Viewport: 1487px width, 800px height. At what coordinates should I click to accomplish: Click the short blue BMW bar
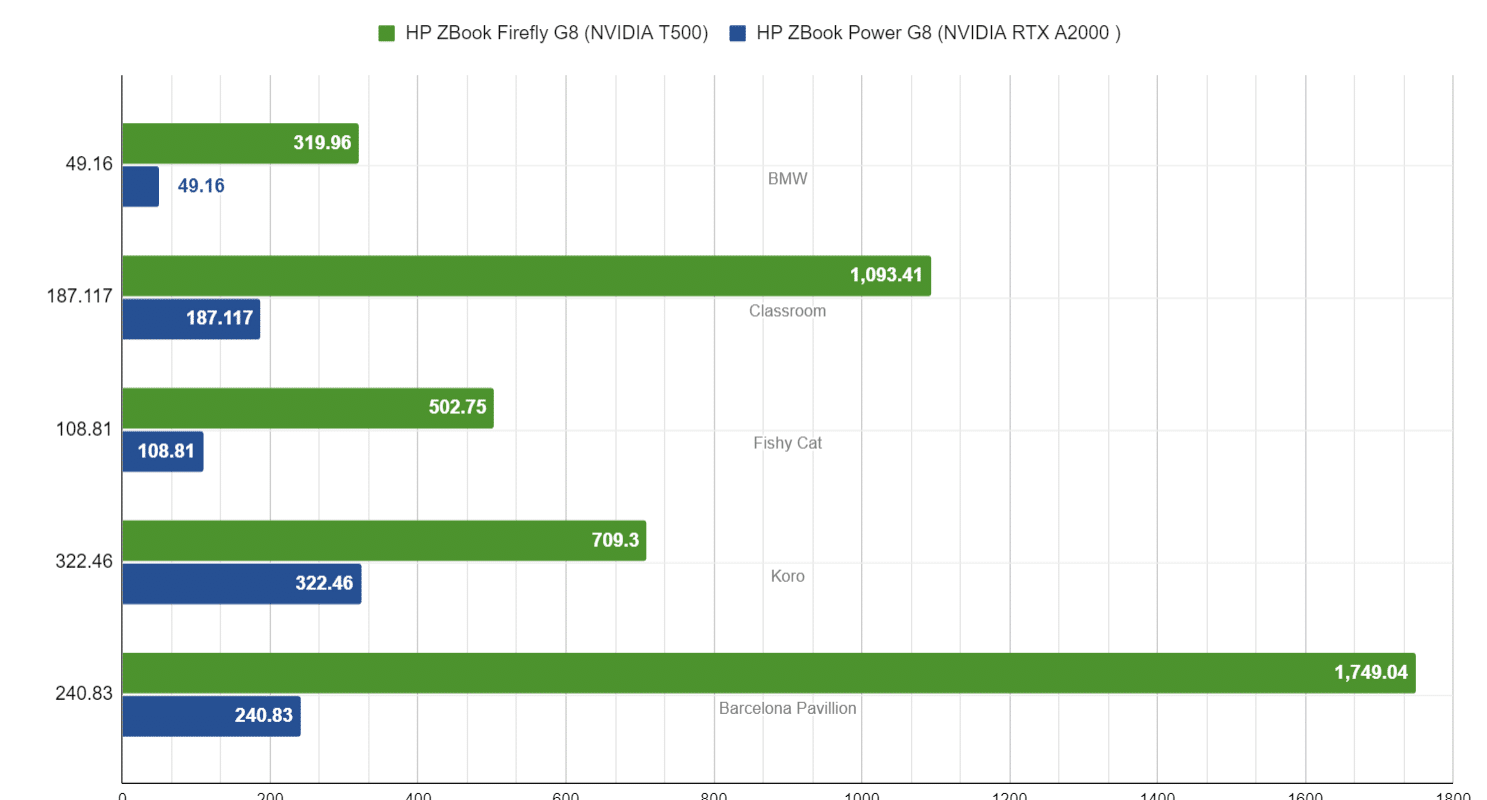coord(141,187)
